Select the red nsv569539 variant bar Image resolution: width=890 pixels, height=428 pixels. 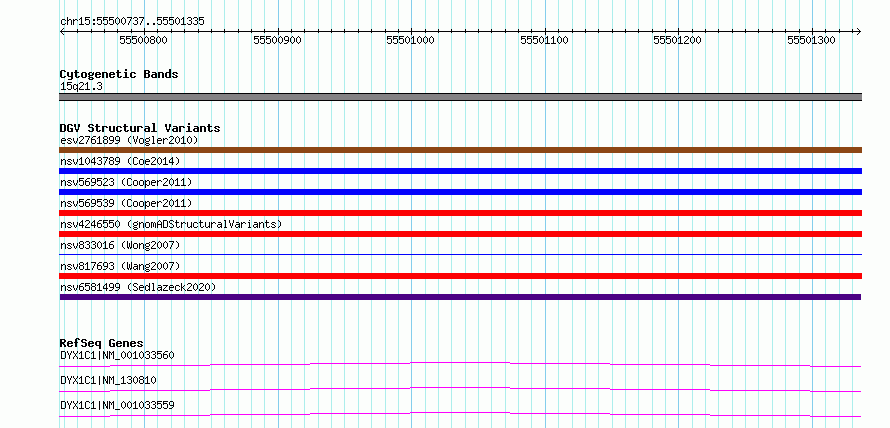point(460,213)
